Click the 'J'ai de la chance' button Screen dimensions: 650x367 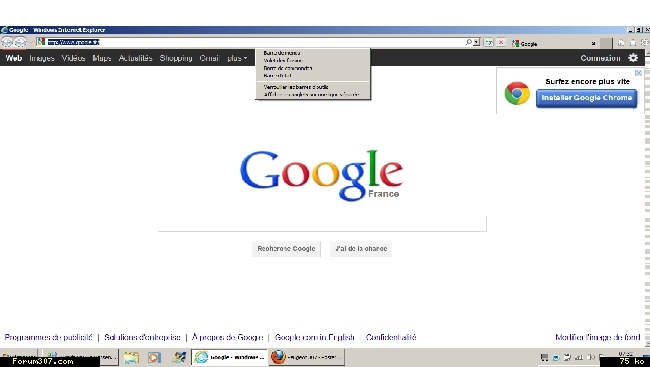point(361,249)
